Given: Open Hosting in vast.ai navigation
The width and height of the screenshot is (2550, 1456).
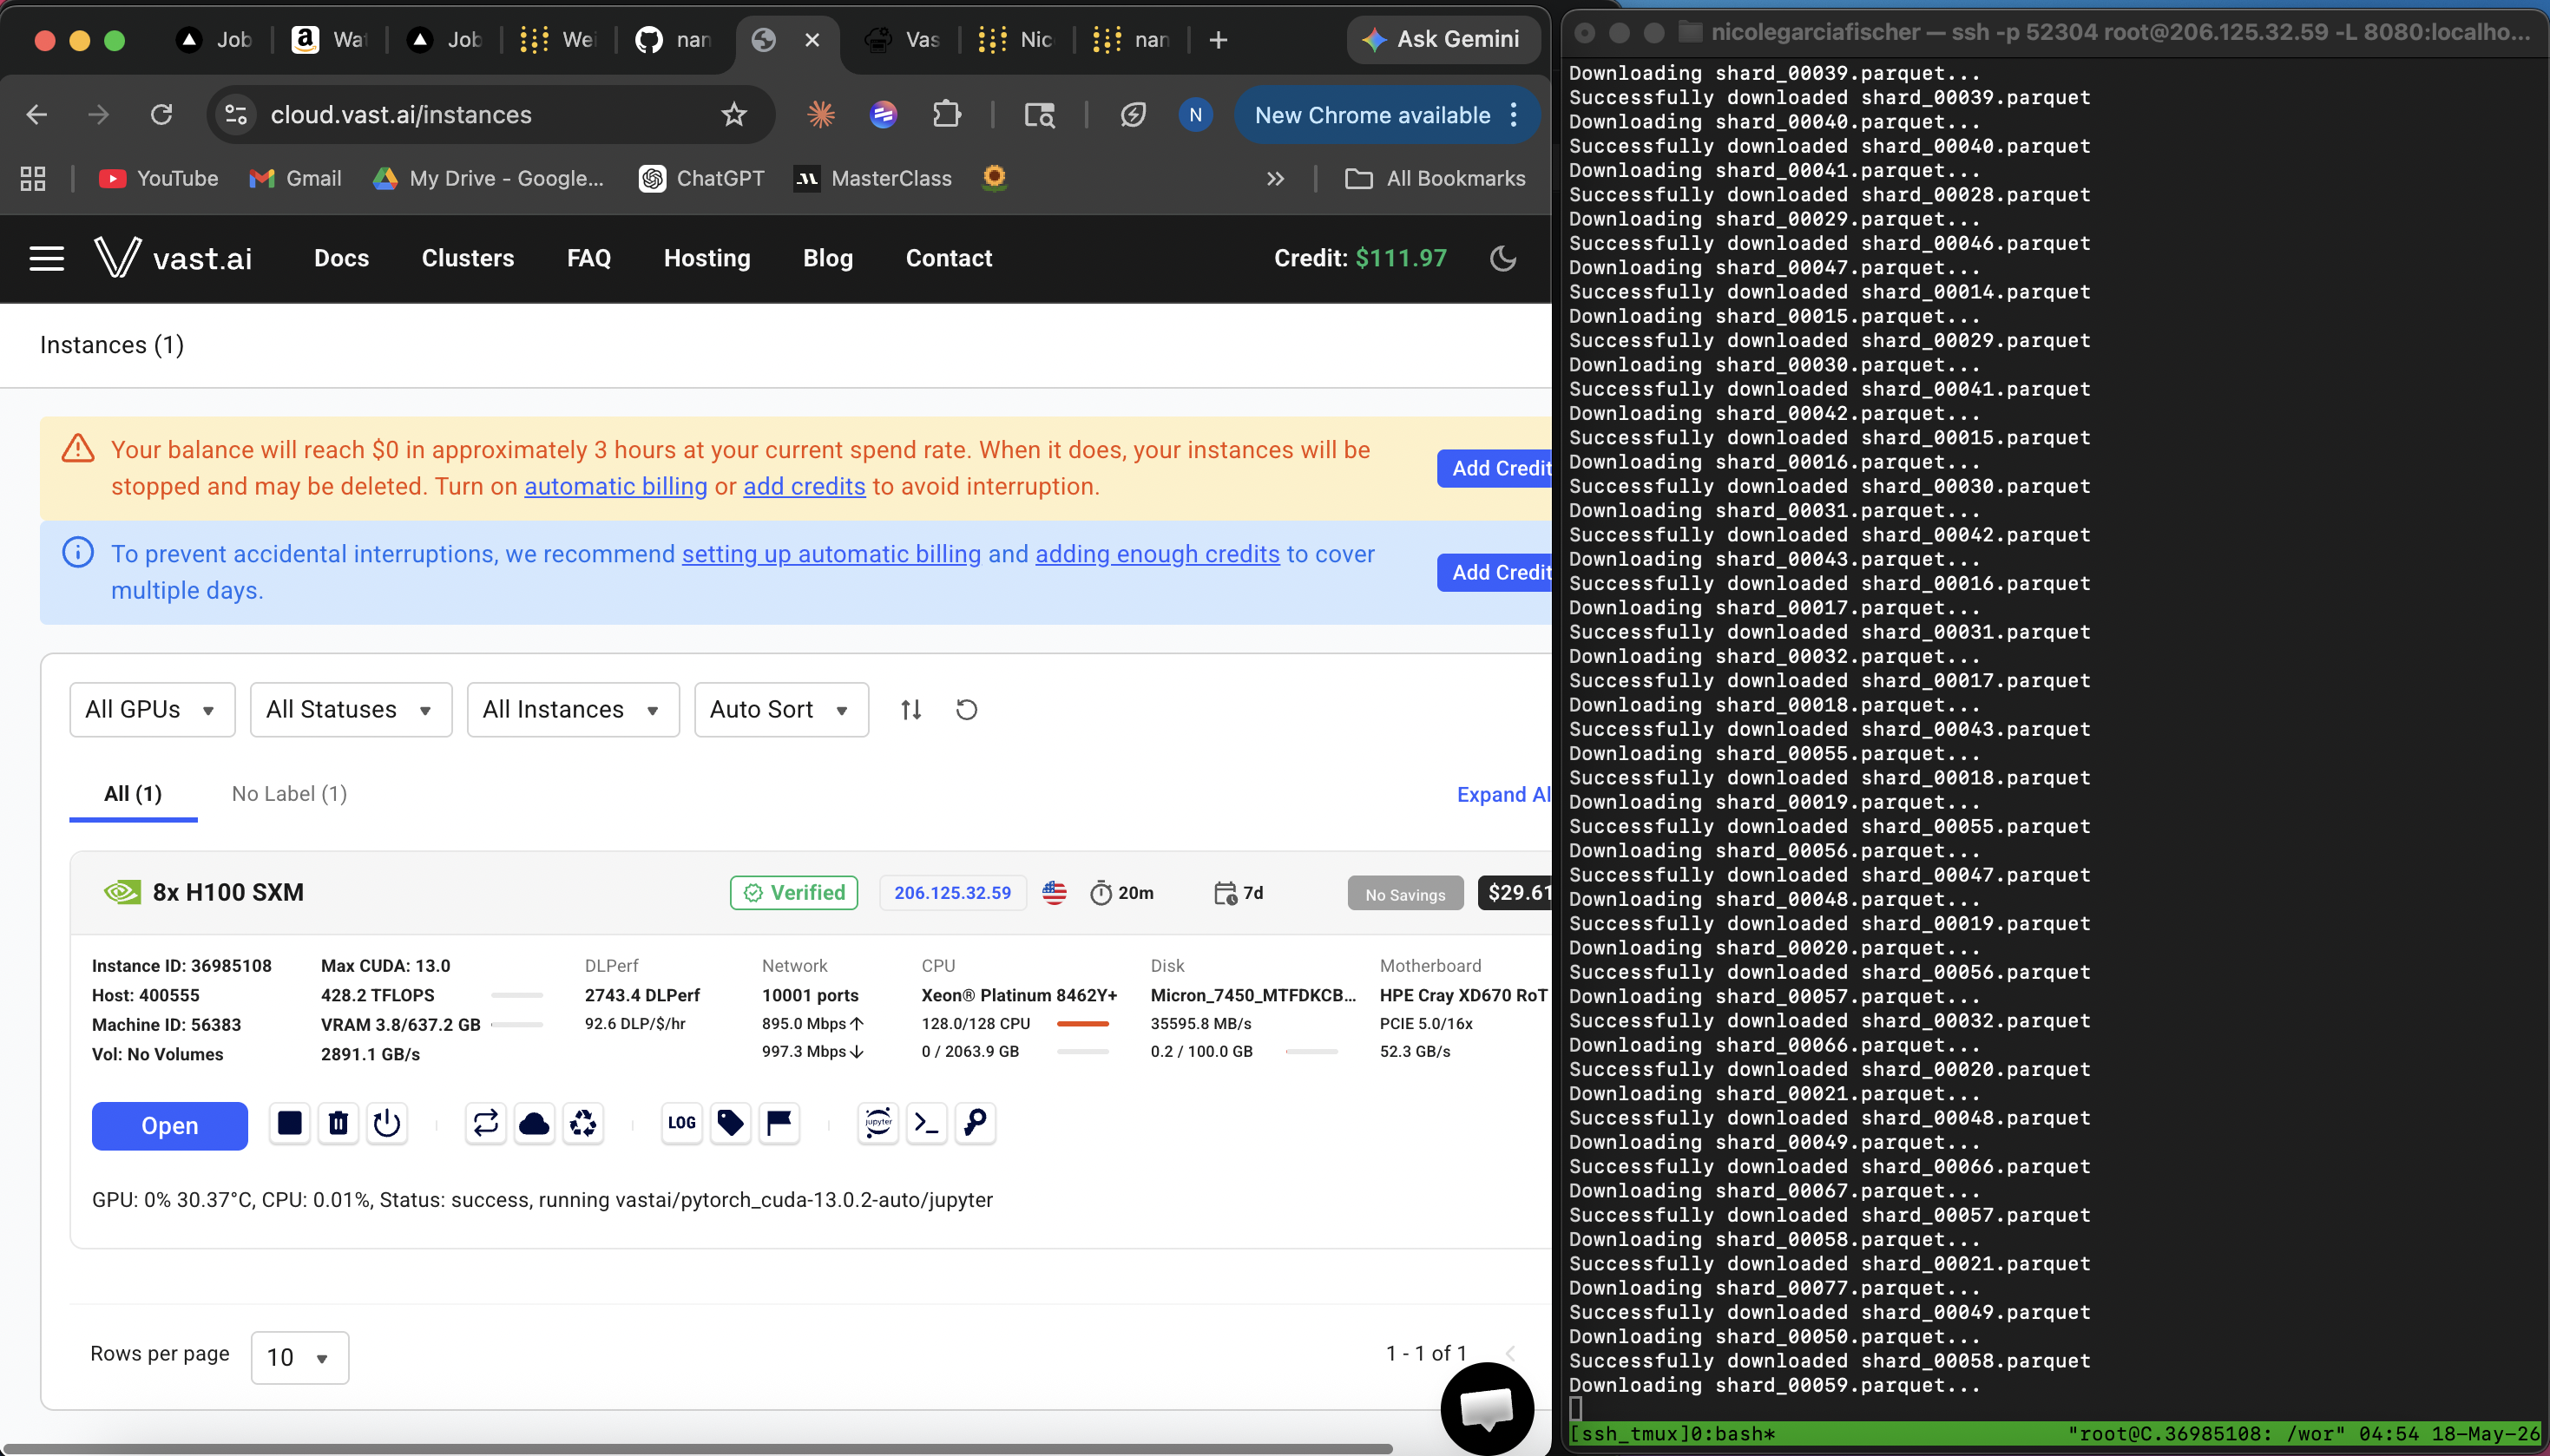Looking at the screenshot, I should coord(707,258).
